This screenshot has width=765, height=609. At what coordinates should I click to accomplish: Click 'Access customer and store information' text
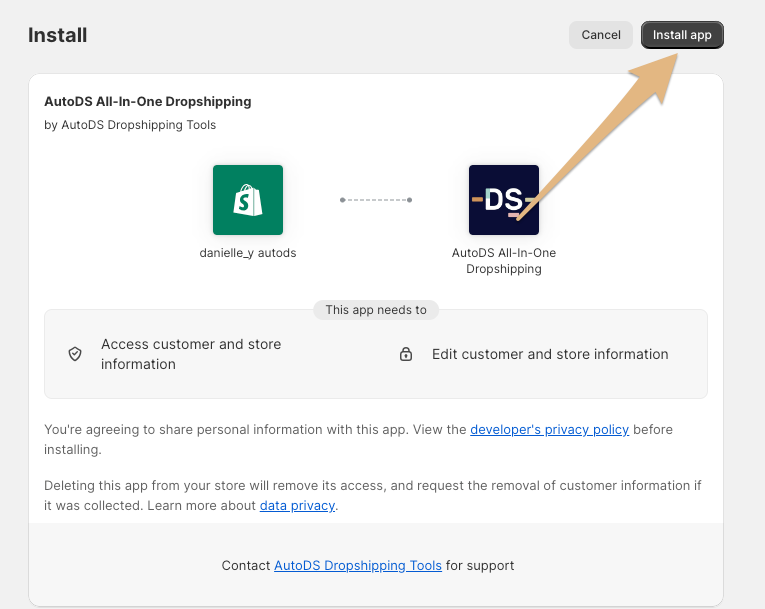[x=191, y=354]
